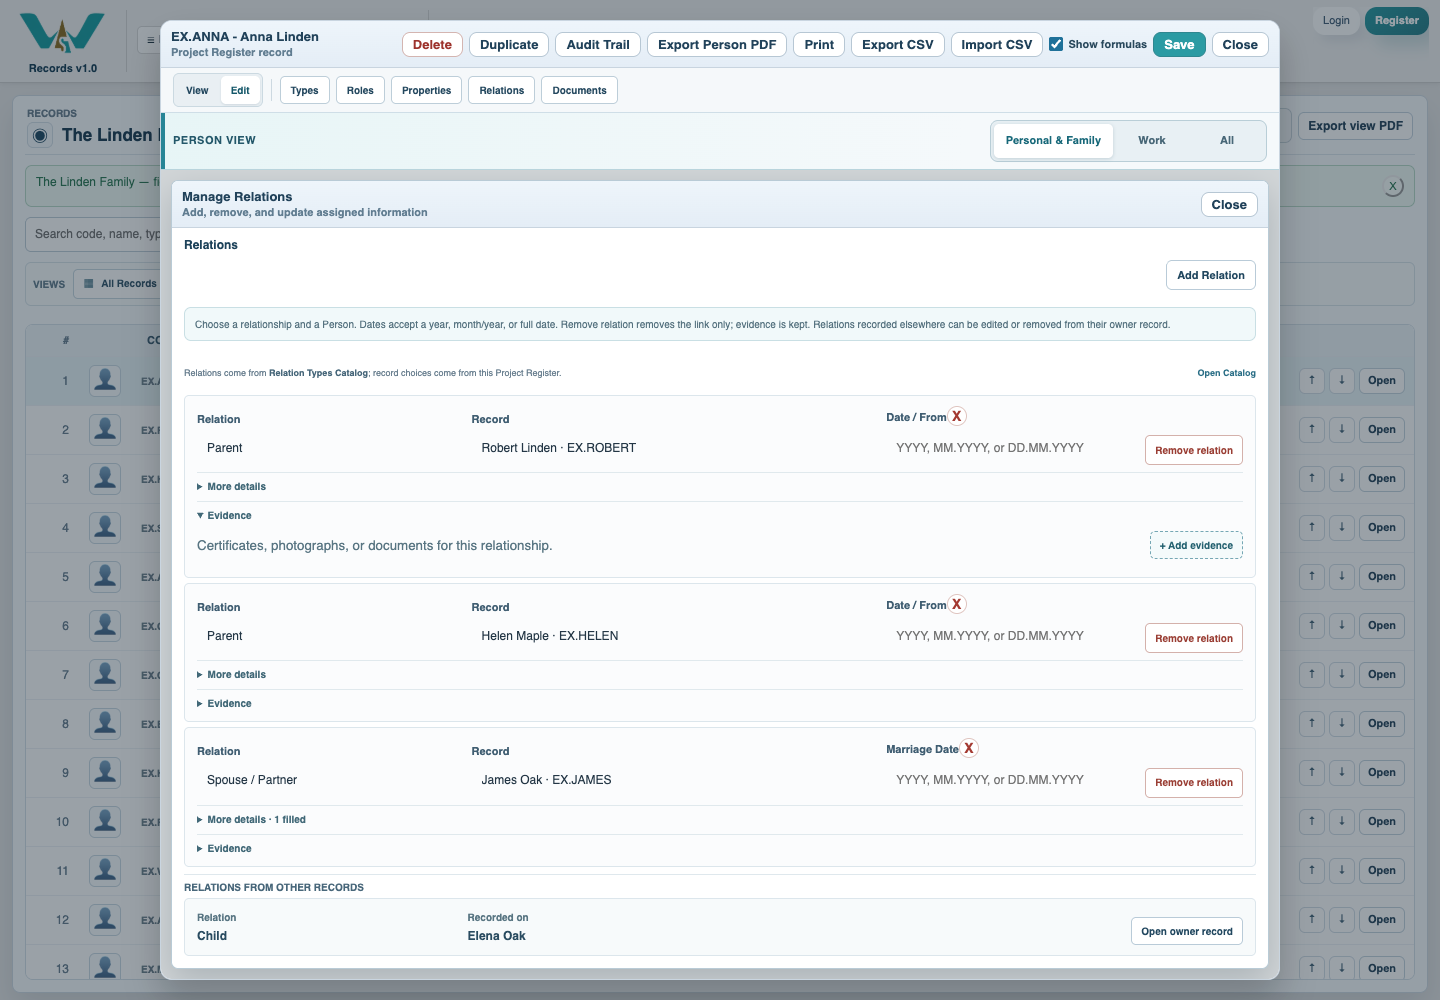
Task: Move row 8 down with the arrow
Action: (x=1342, y=723)
